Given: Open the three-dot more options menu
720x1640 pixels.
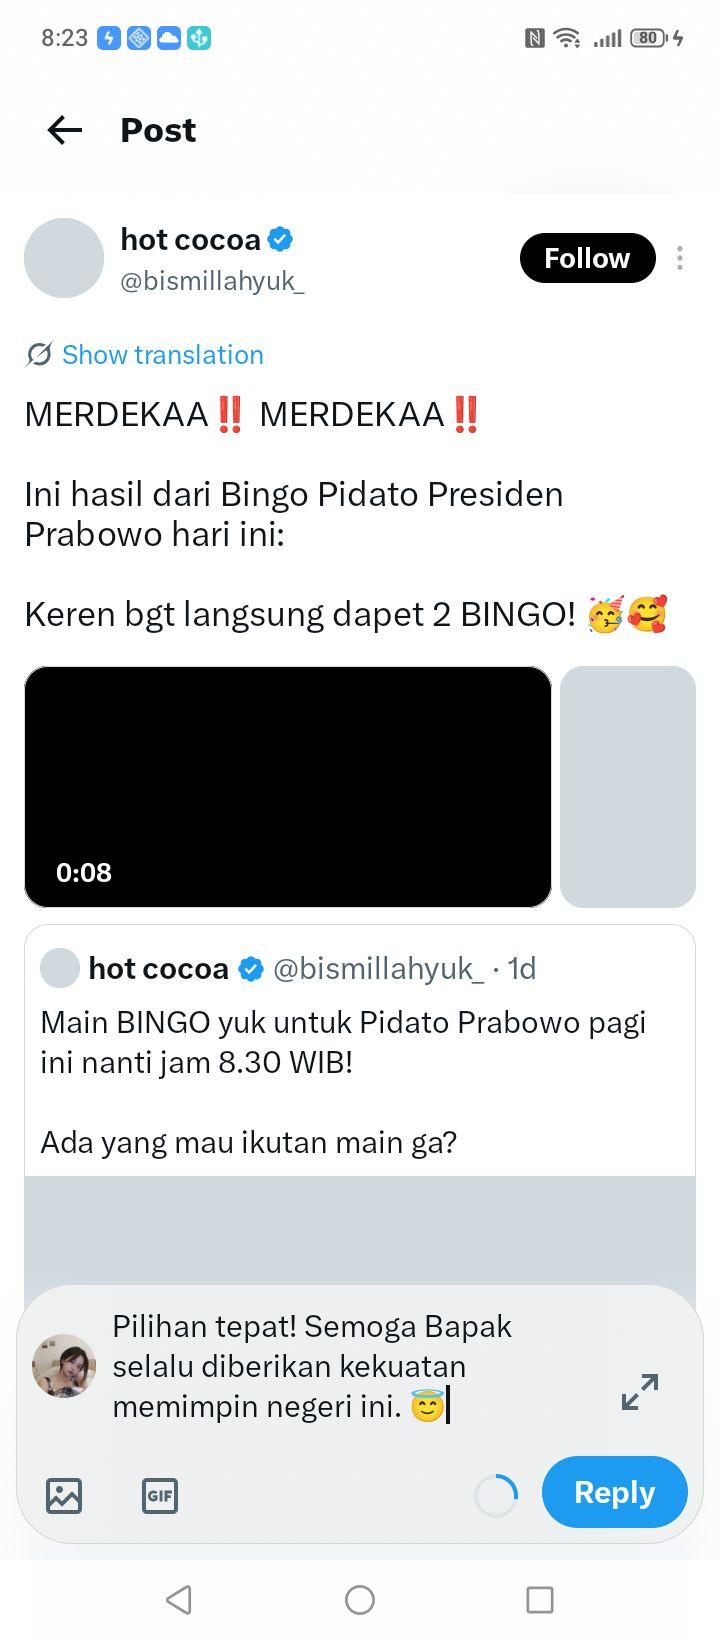Looking at the screenshot, I should tap(680, 258).
